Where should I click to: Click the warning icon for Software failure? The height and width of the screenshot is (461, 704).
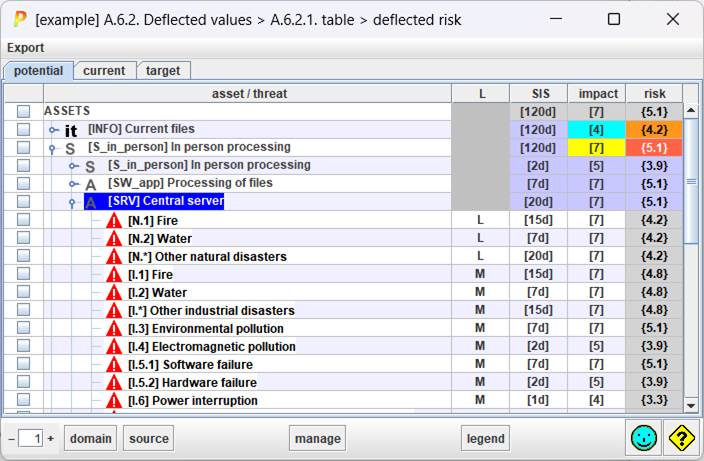pyautogui.click(x=114, y=364)
